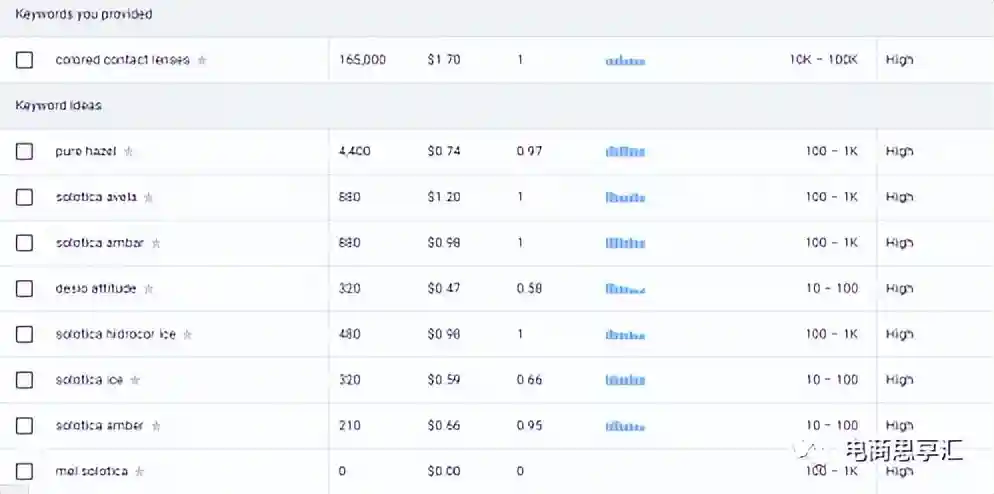Click the star next to pure hazel
The width and height of the screenshot is (994, 494).
pos(128,152)
